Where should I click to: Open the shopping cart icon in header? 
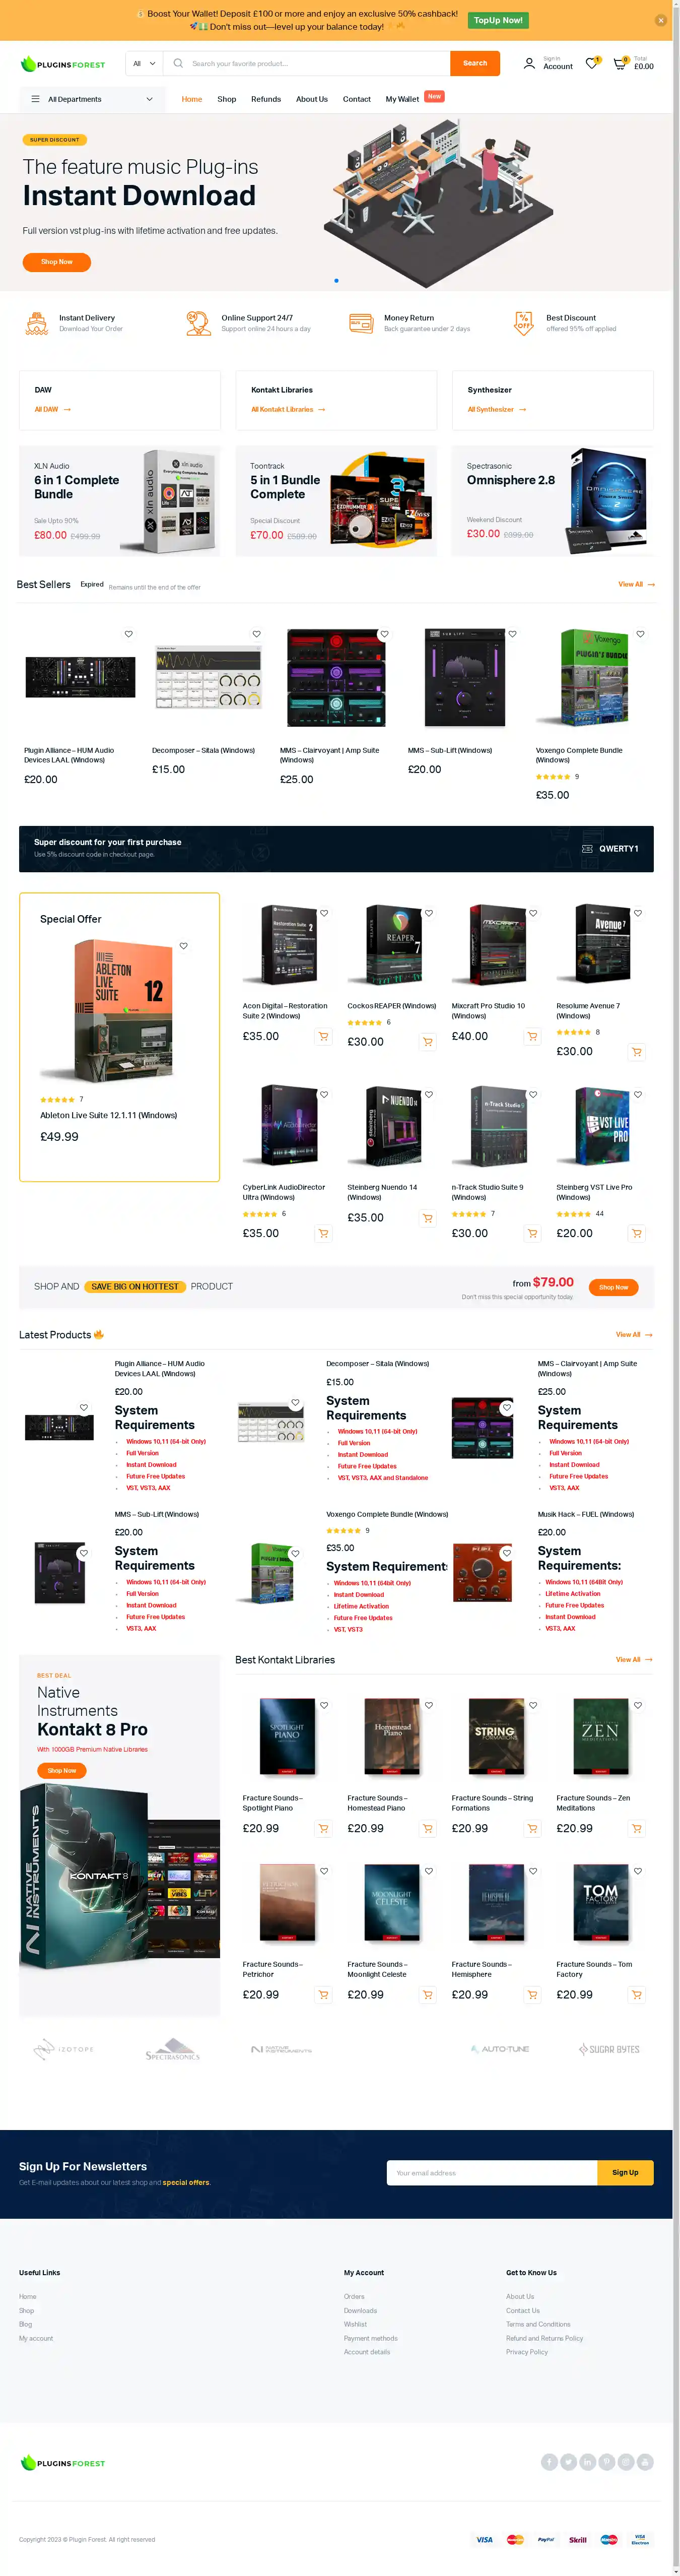click(x=620, y=63)
